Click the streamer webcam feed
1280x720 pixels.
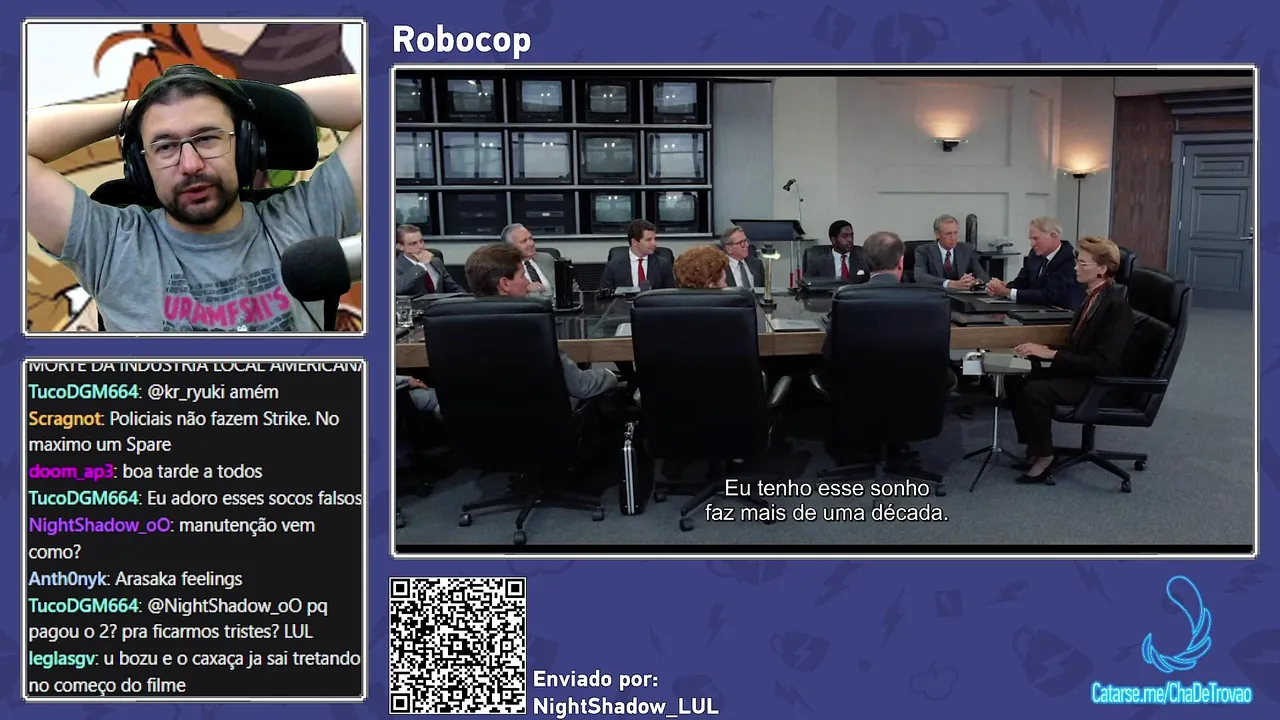click(194, 177)
